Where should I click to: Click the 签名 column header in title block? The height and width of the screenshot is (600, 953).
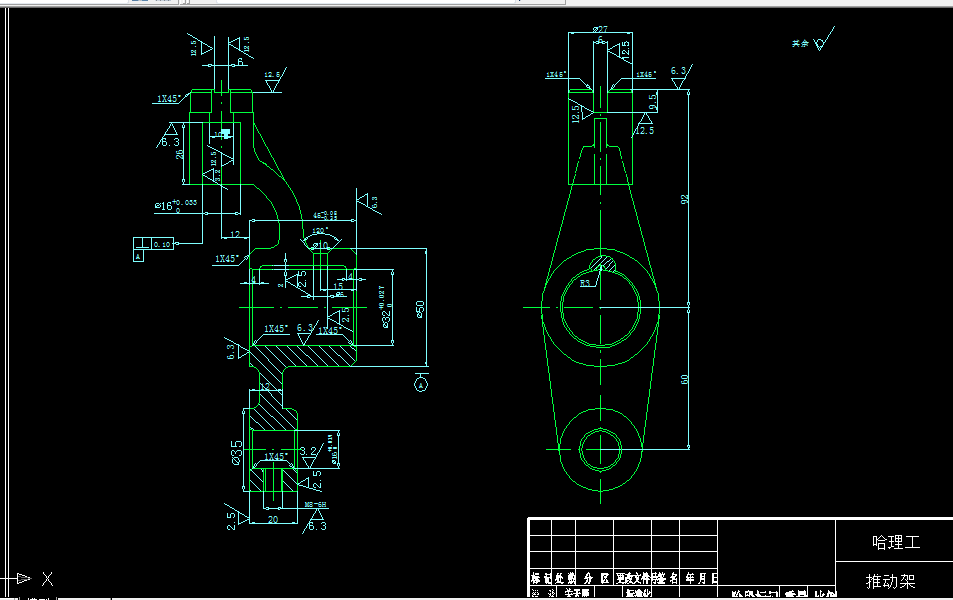click(666, 576)
